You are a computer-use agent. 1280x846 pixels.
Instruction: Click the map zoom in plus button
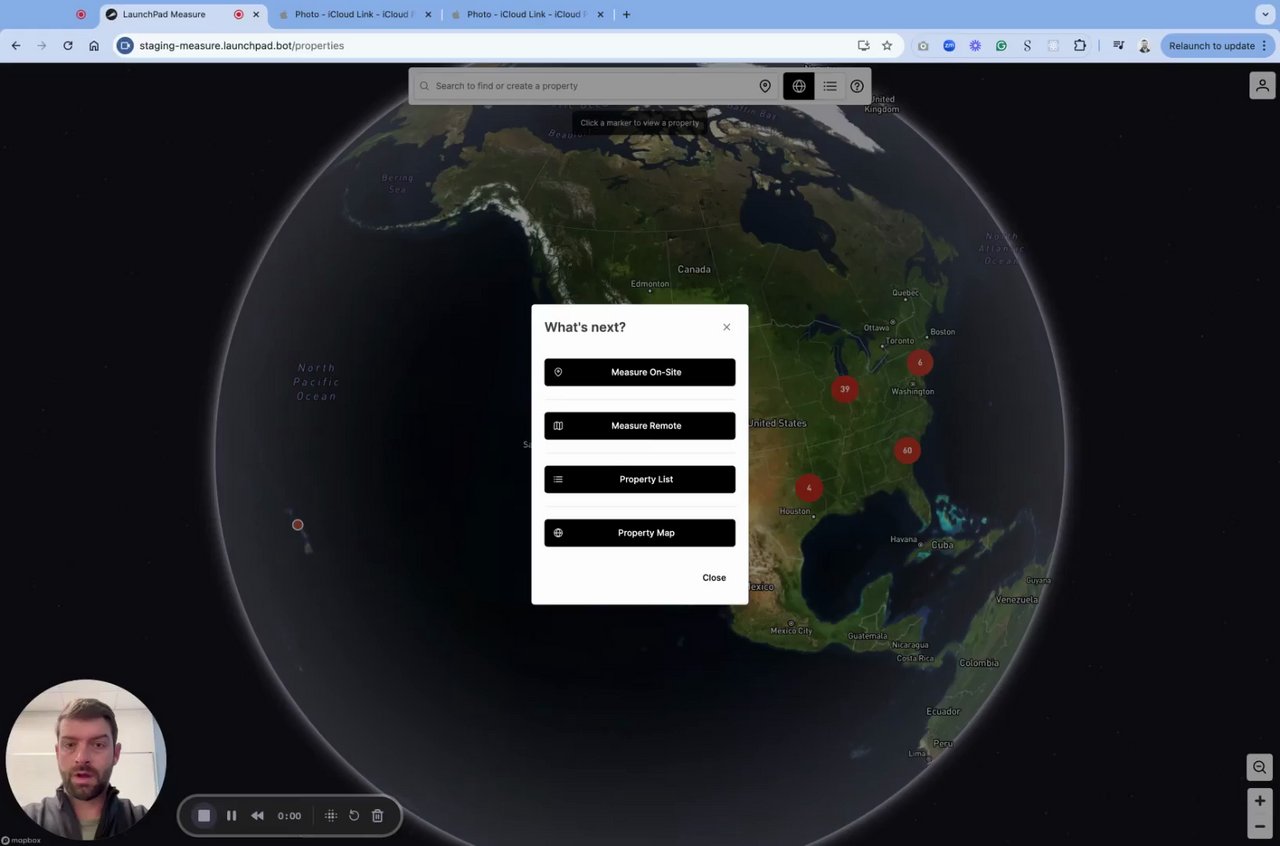[x=1260, y=801]
